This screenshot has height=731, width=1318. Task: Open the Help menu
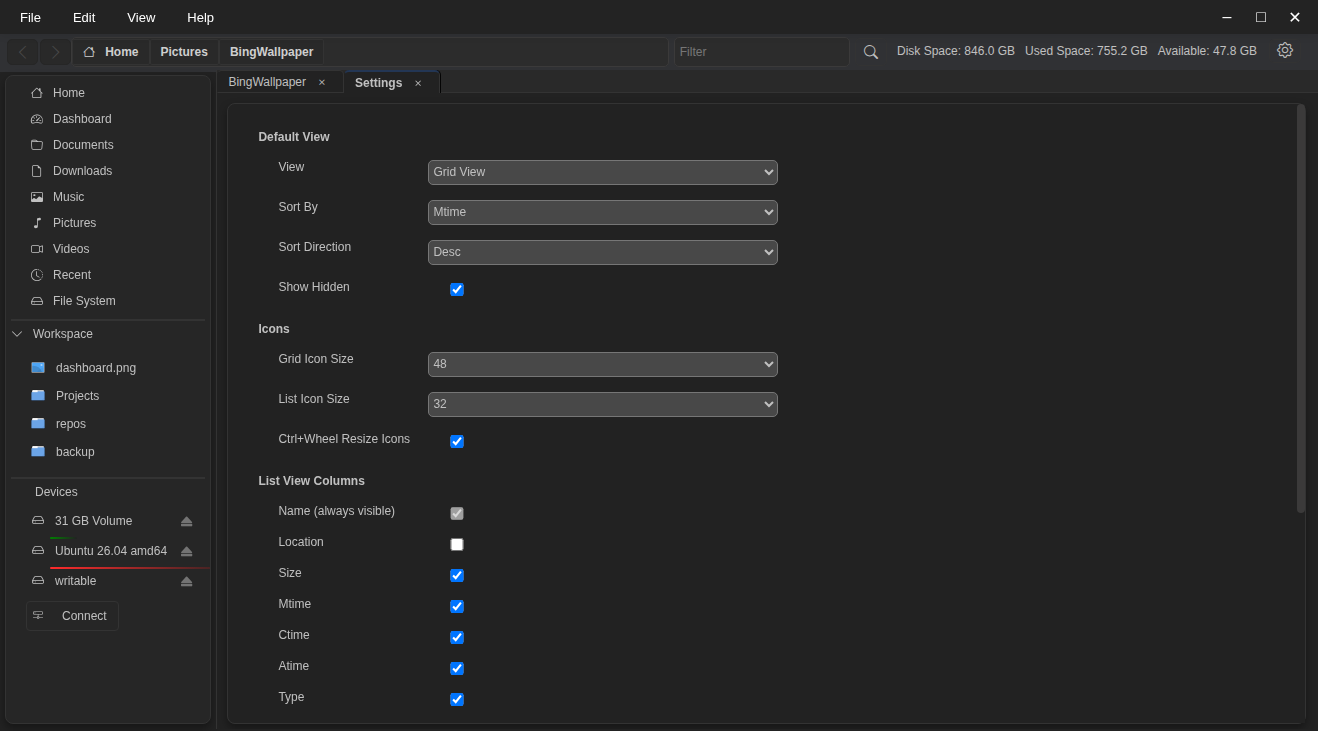[200, 17]
